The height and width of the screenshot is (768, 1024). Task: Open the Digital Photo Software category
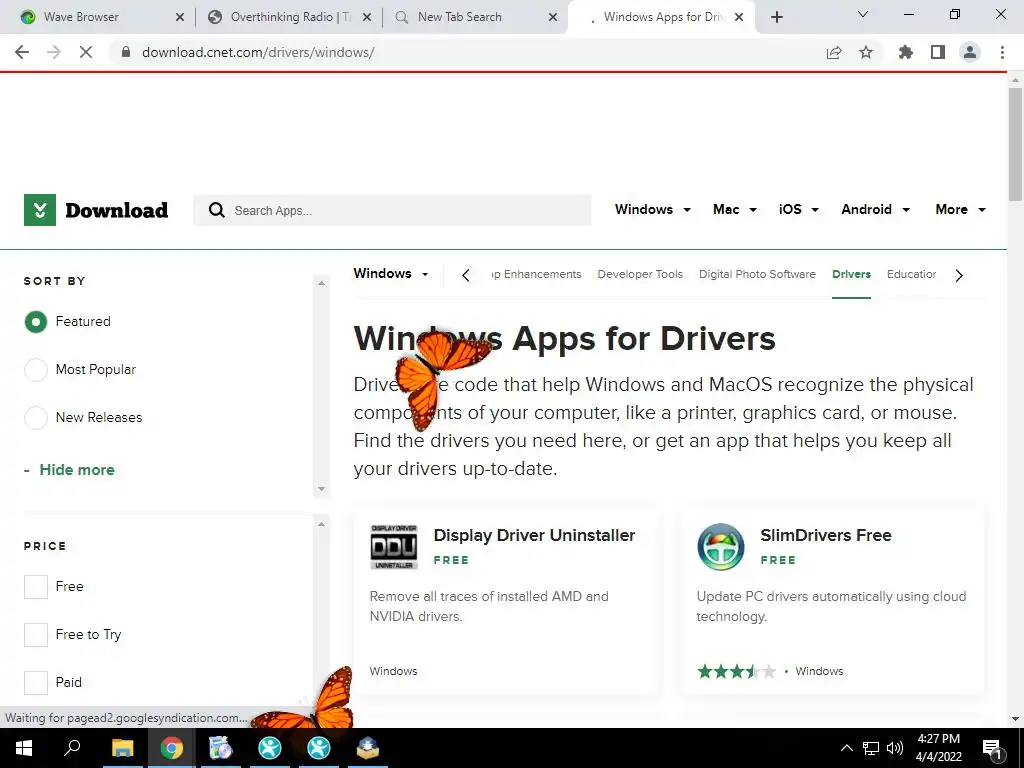[x=757, y=274]
